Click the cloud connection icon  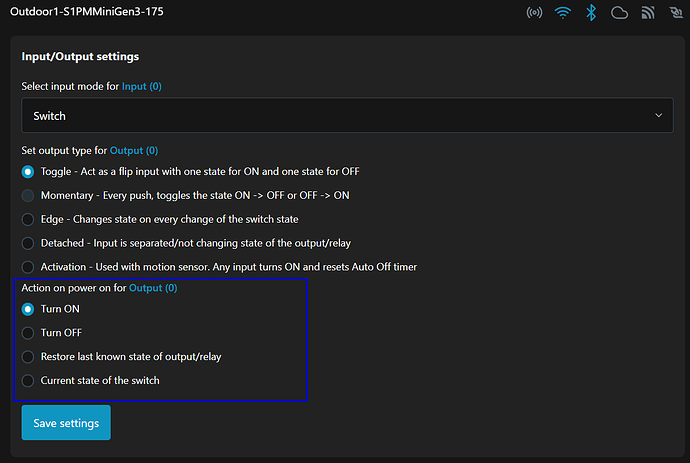(619, 13)
